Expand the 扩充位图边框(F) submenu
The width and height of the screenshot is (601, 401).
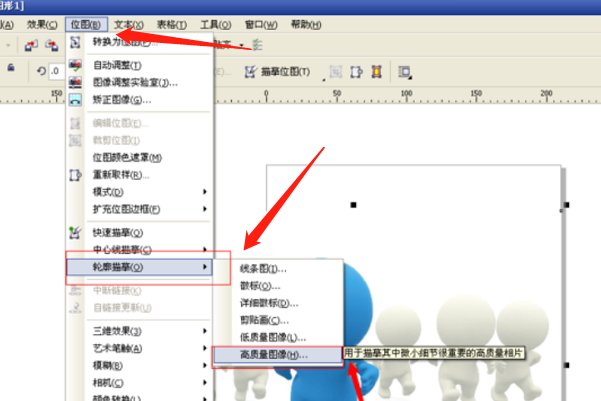tap(140, 209)
